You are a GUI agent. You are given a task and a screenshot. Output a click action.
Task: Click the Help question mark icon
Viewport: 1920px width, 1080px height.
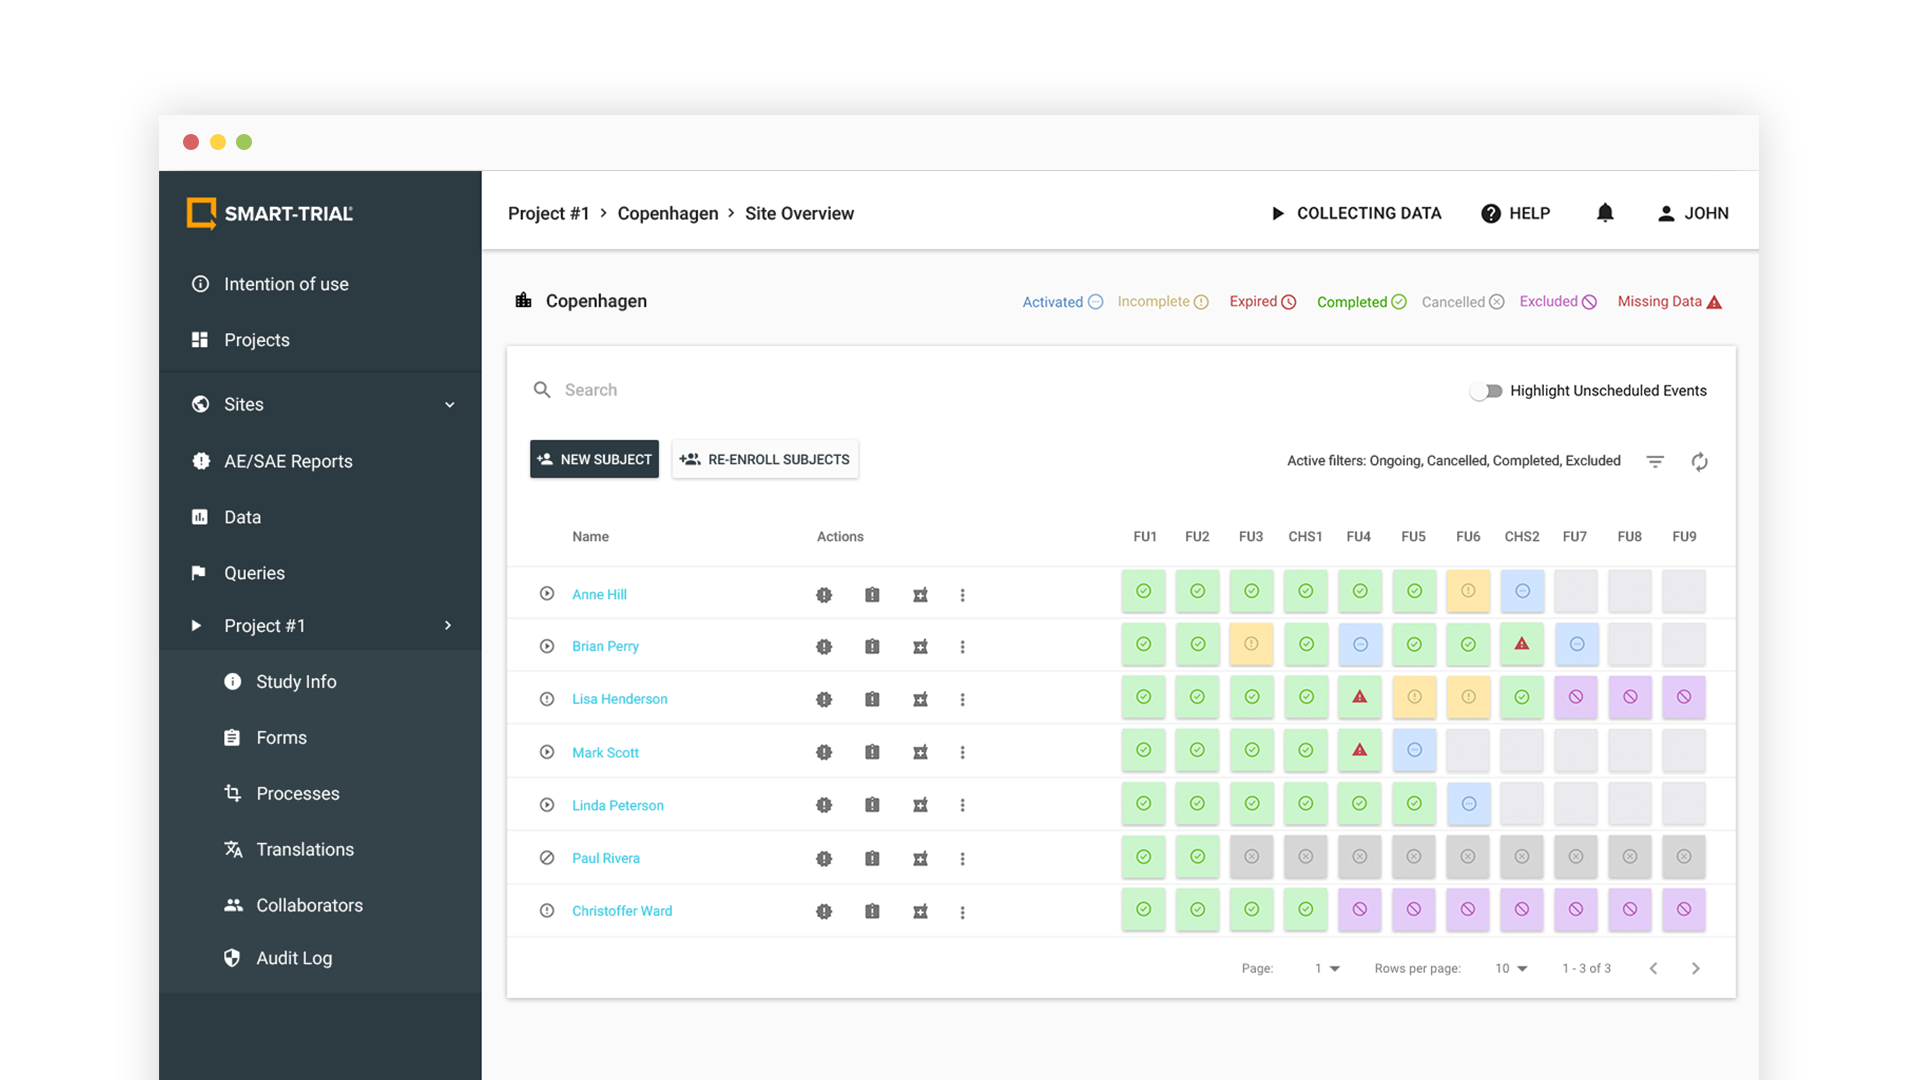coord(1490,213)
